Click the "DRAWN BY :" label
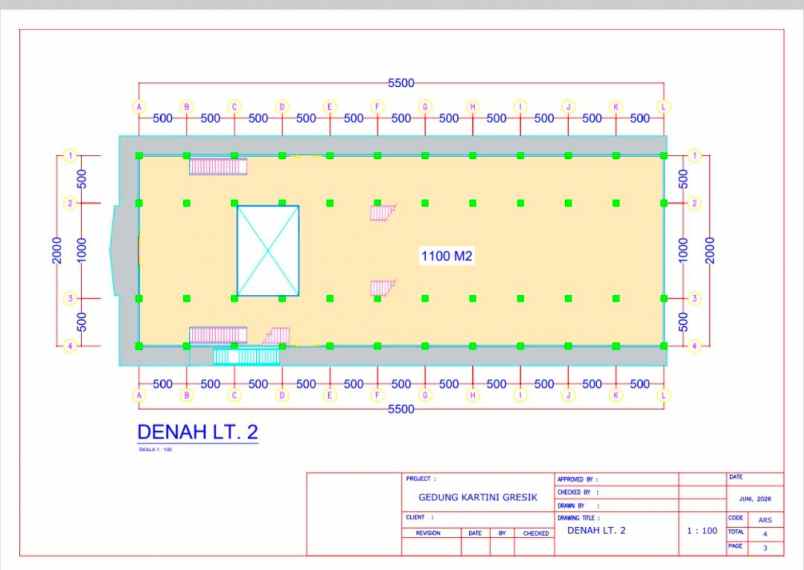This screenshot has height=570, width=804. coord(578,505)
